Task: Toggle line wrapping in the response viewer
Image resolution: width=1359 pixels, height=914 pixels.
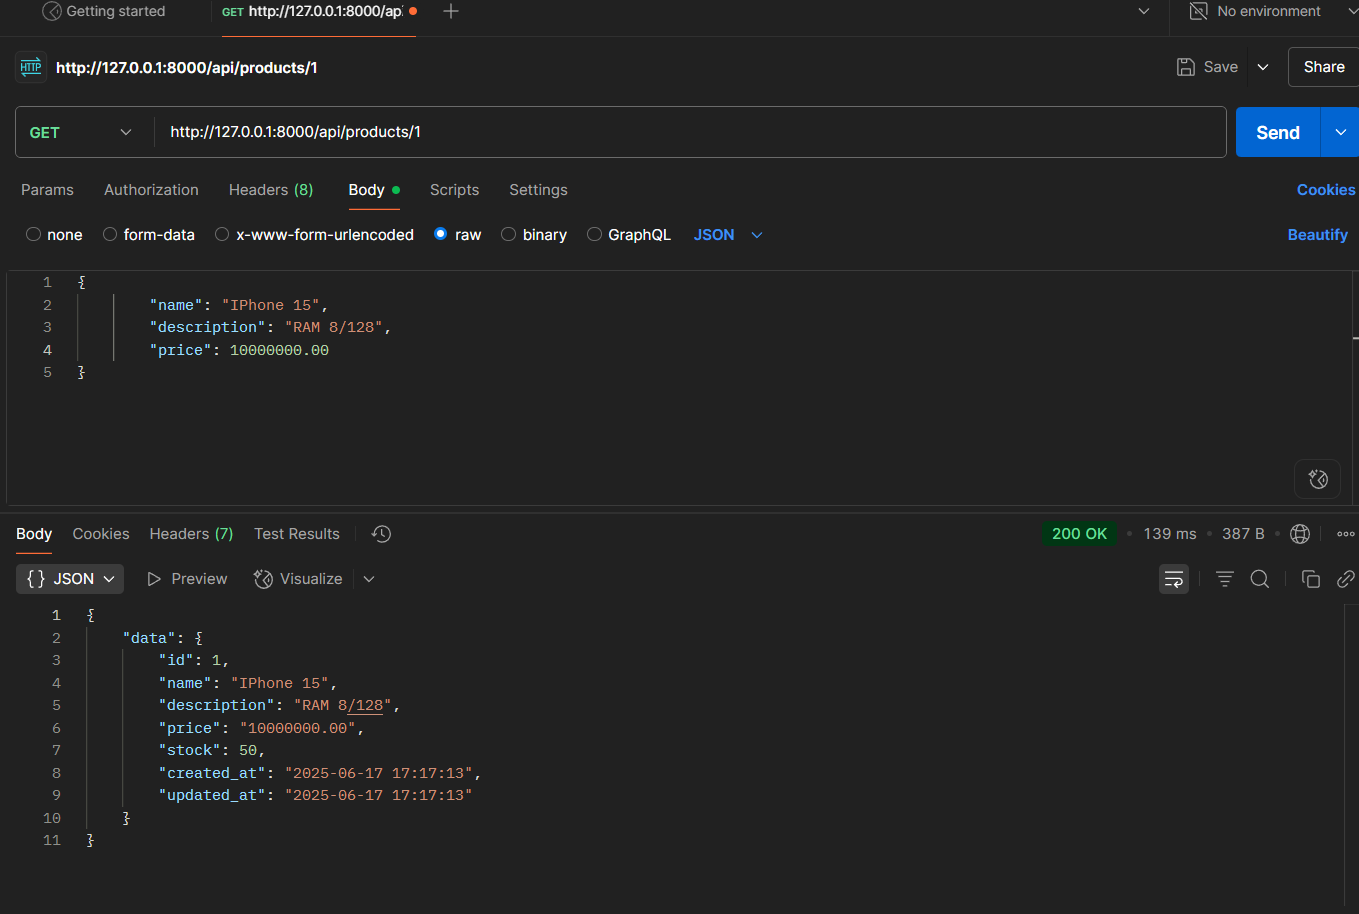Action: [1174, 579]
